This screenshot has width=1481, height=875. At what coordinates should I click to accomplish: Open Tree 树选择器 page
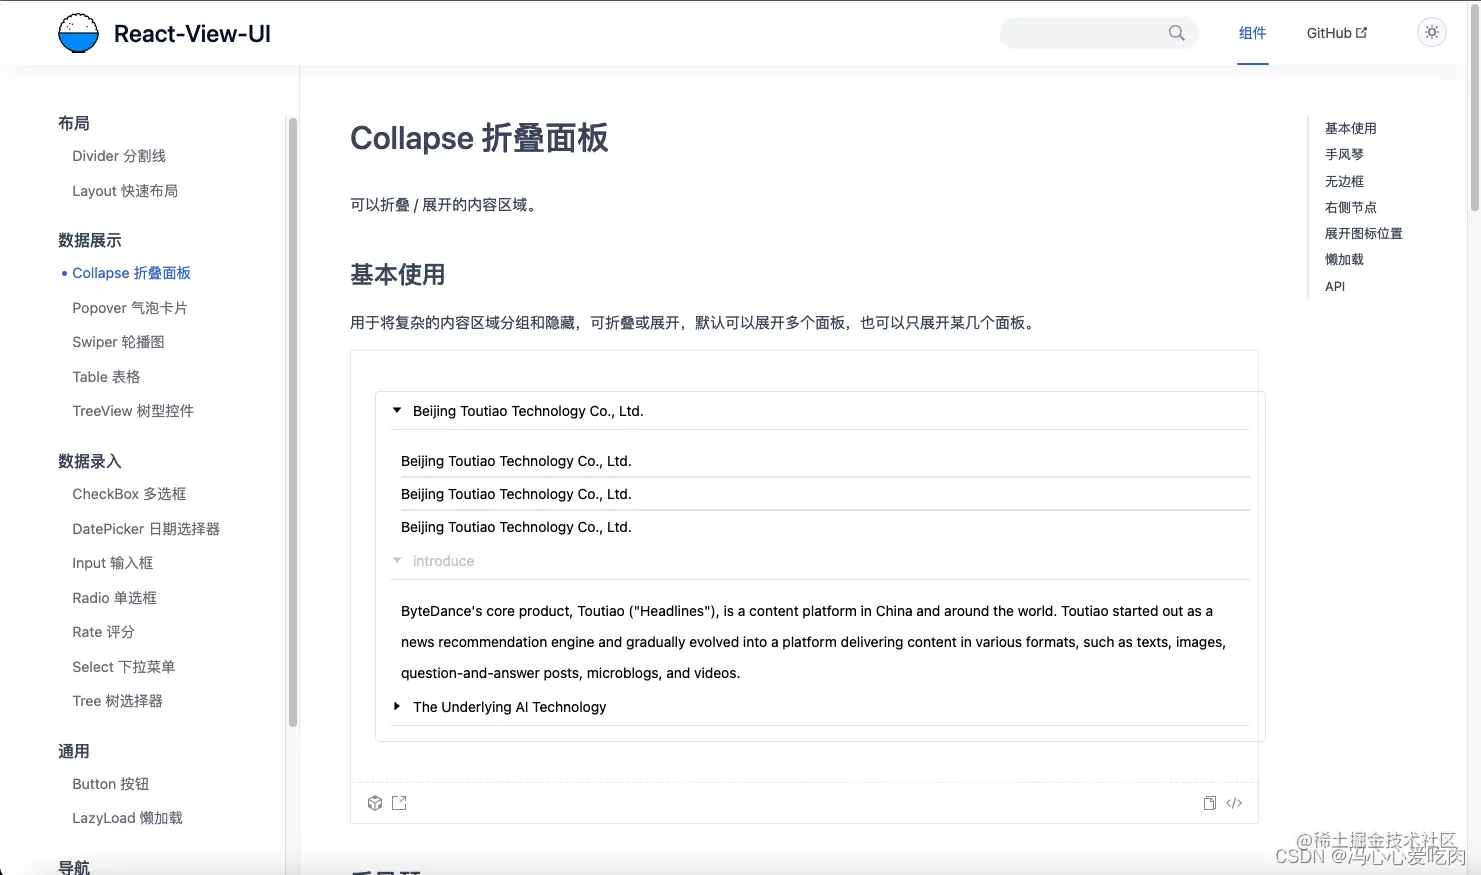[117, 701]
